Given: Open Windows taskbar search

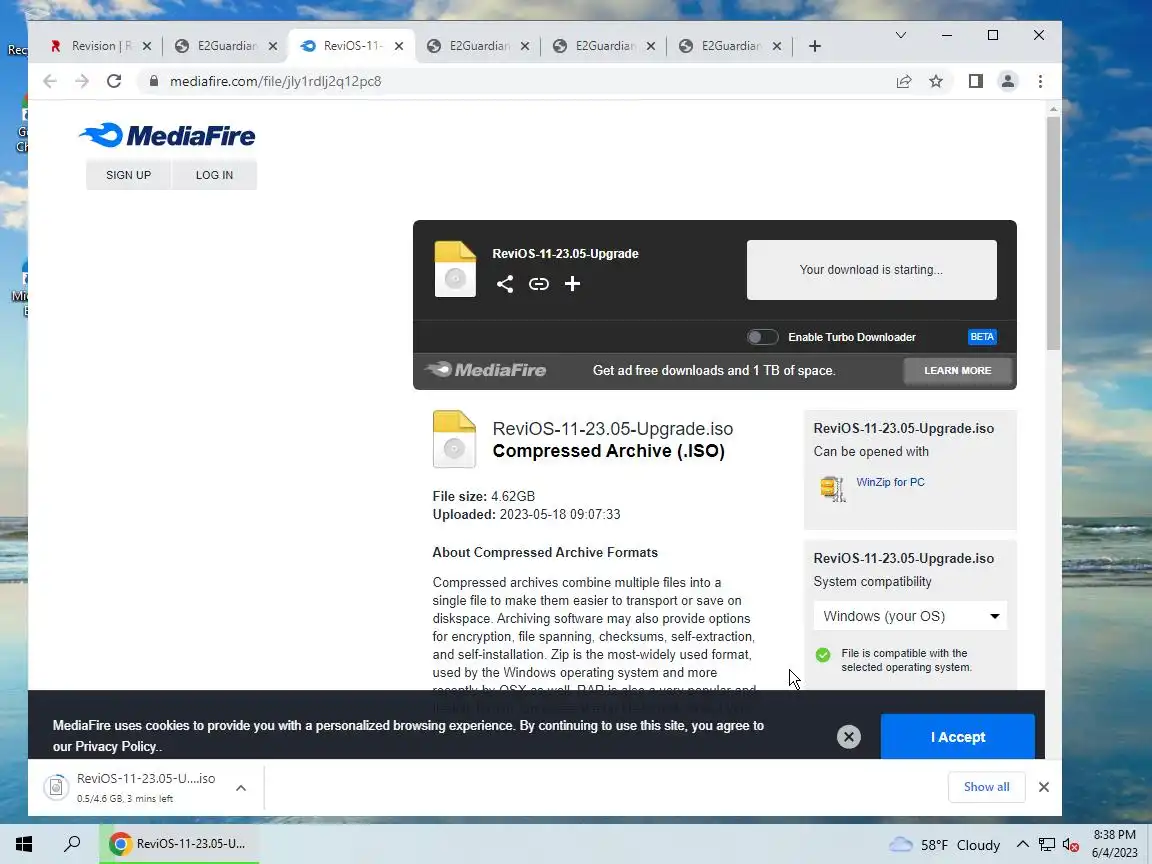Looking at the screenshot, I should click(x=72, y=843).
